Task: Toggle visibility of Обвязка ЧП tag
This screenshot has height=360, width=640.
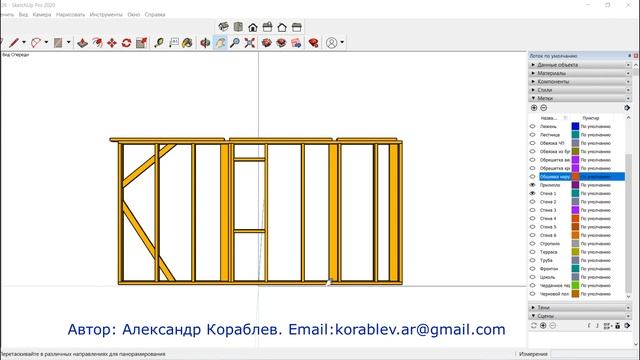Action: tap(533, 143)
